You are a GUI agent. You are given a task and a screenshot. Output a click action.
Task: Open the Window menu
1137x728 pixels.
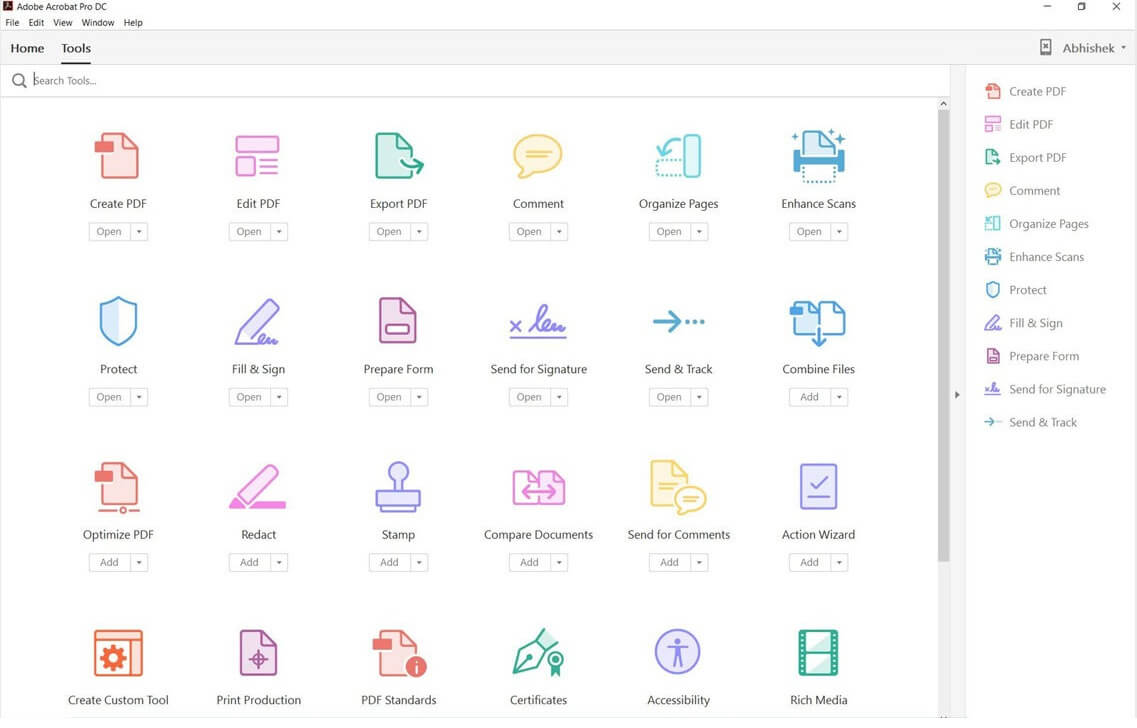[x=98, y=22]
